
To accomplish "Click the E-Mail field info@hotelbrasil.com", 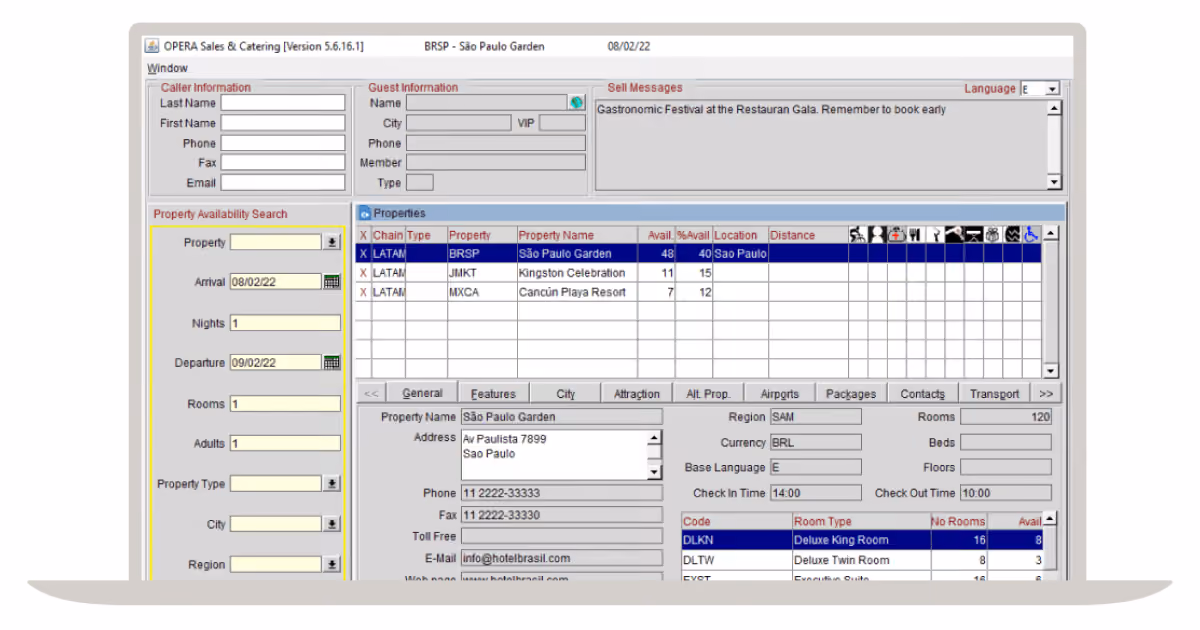I will (x=561, y=558).
